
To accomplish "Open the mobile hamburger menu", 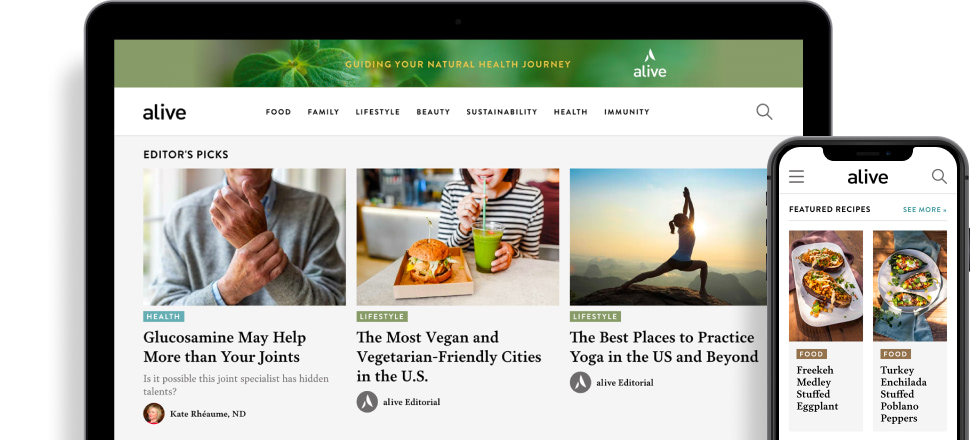I will point(797,177).
